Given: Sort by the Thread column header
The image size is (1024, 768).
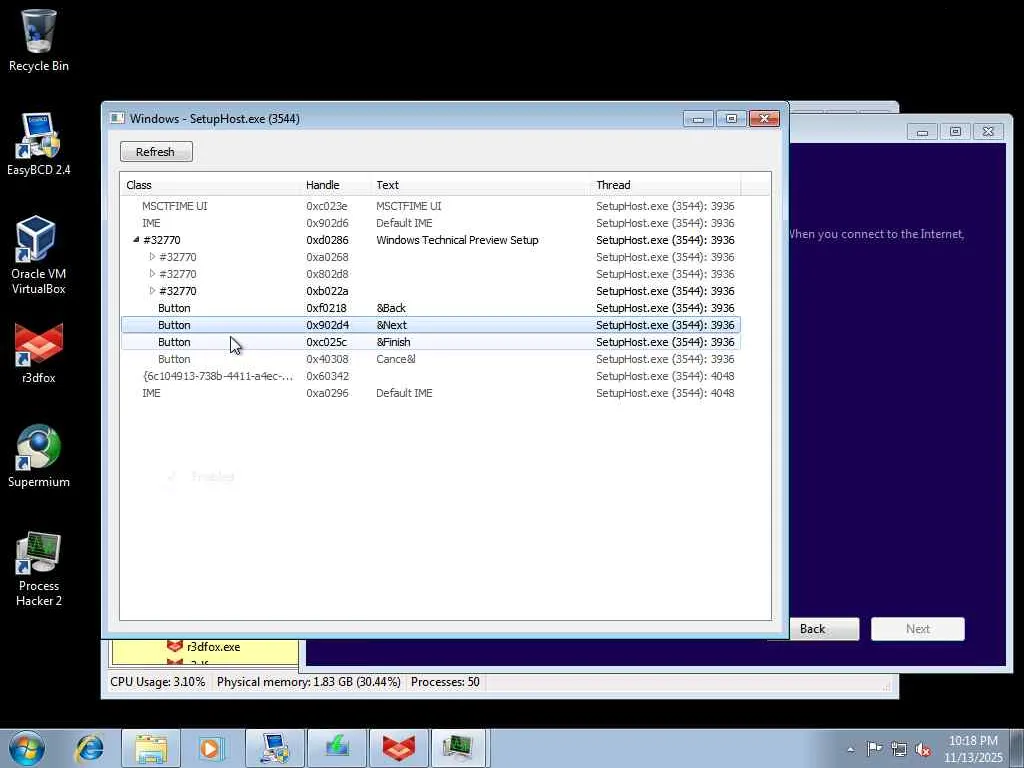Looking at the screenshot, I should pyautogui.click(x=666, y=185).
